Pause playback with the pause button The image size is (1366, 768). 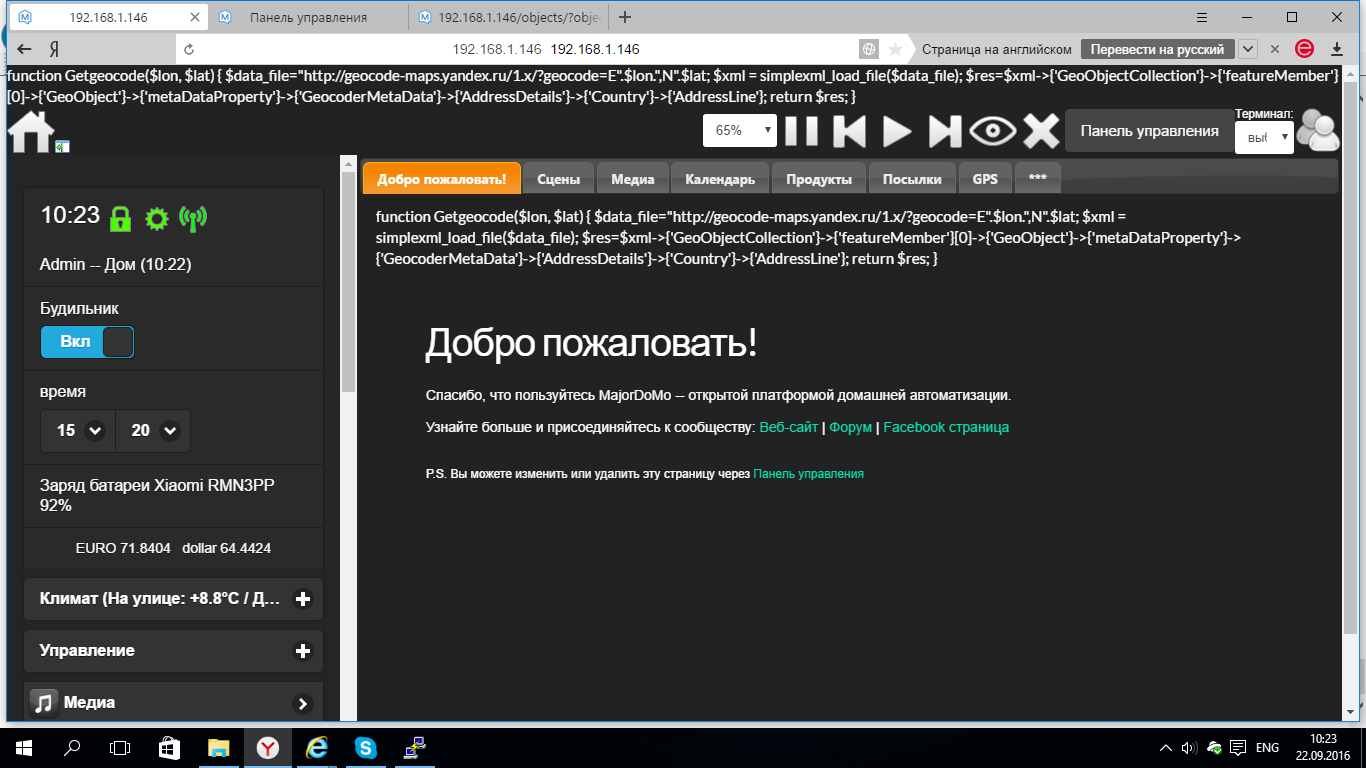(x=801, y=131)
